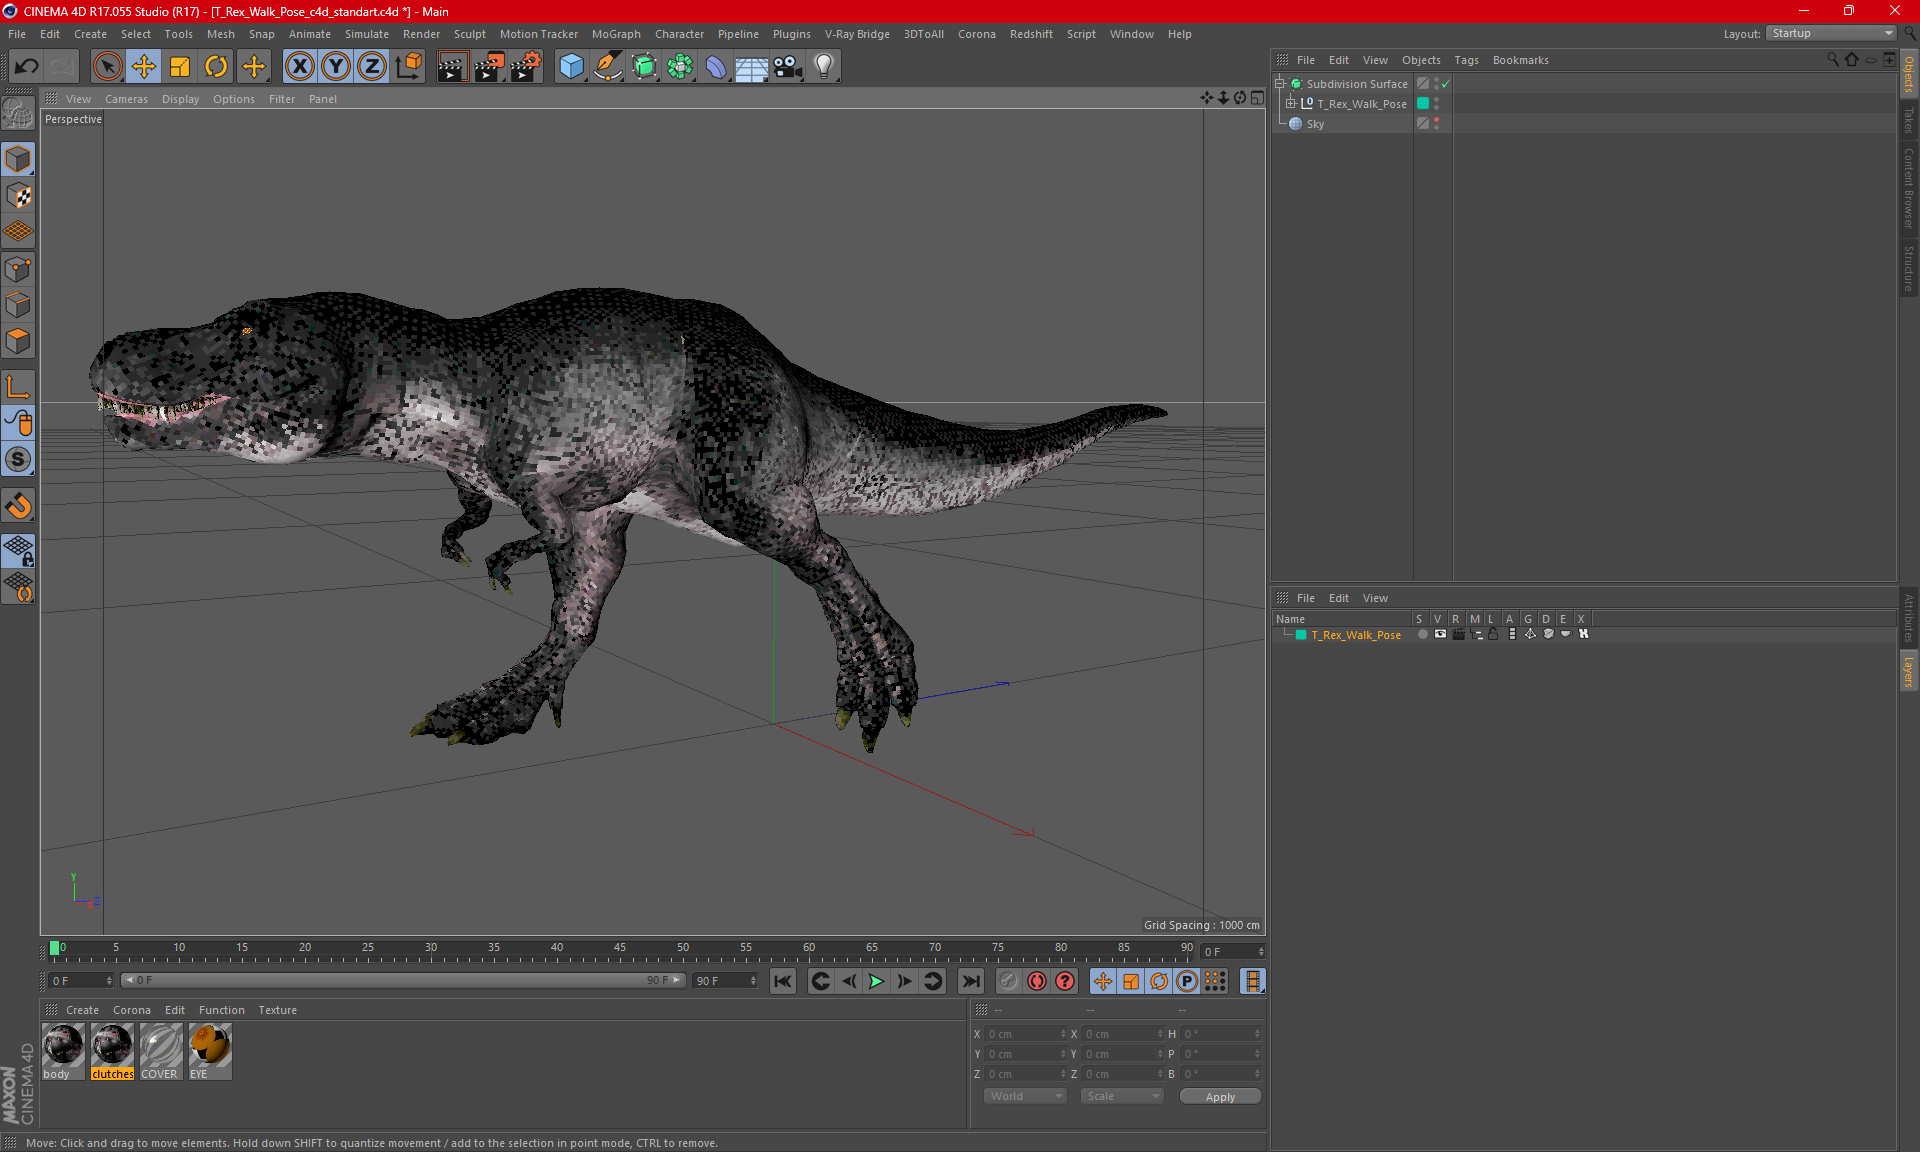1920x1152 pixels.
Task: Switch to Texture mode in left sidebar
Action: click(x=18, y=196)
